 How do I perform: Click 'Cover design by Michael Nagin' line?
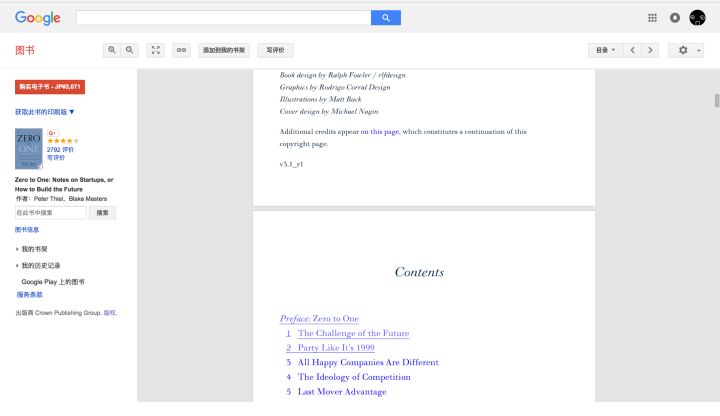pyautogui.click(x=329, y=111)
